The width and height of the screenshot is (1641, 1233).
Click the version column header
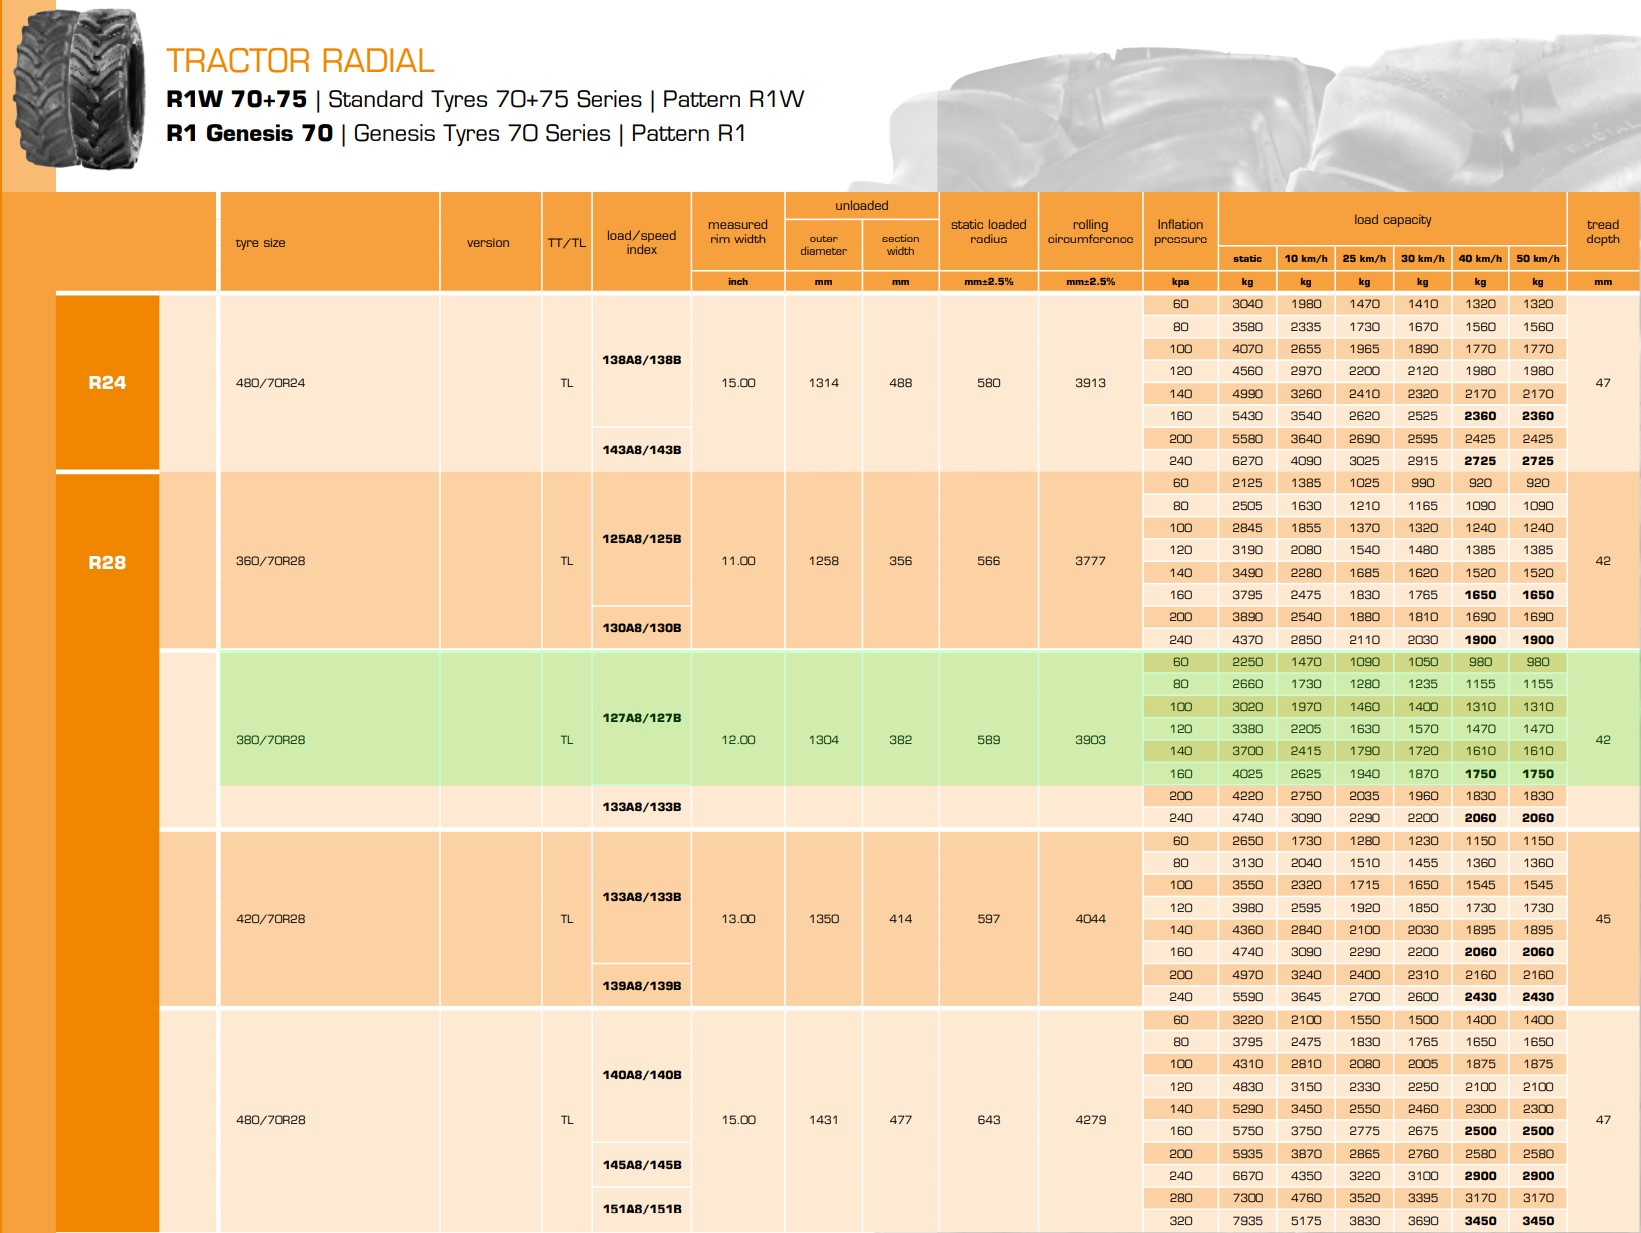tap(488, 243)
